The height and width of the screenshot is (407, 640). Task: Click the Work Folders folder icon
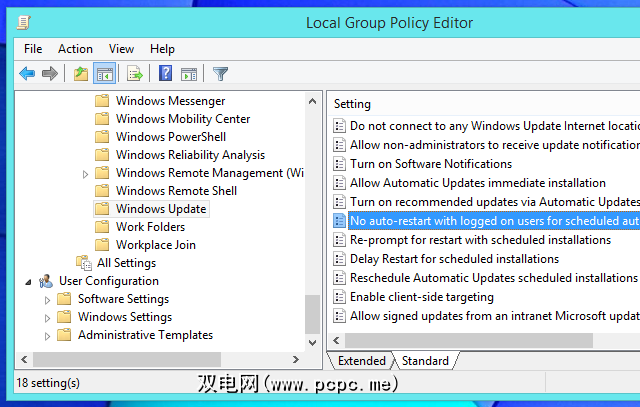[102, 227]
